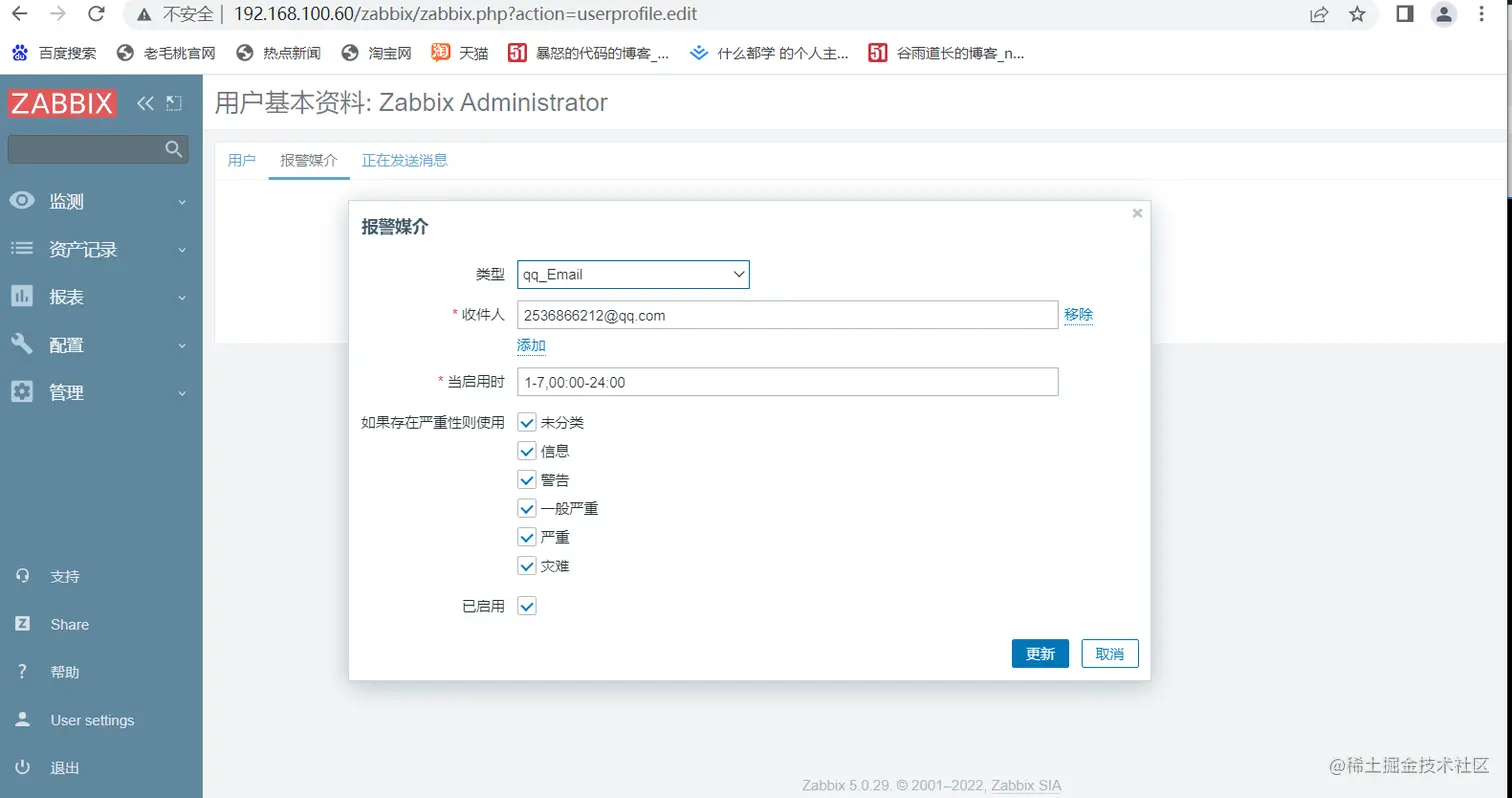
Task: Expand the 配置 menu chevron
Action: pyautogui.click(x=182, y=346)
